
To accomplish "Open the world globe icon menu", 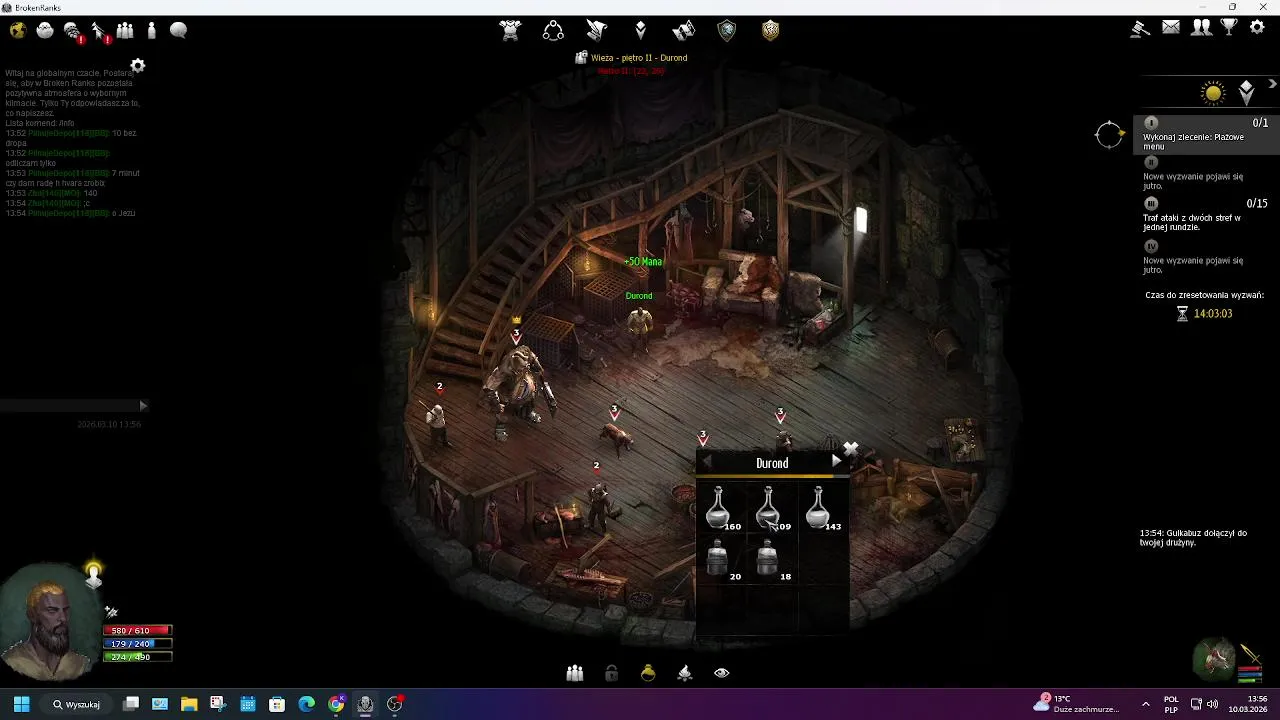I will click(18, 30).
